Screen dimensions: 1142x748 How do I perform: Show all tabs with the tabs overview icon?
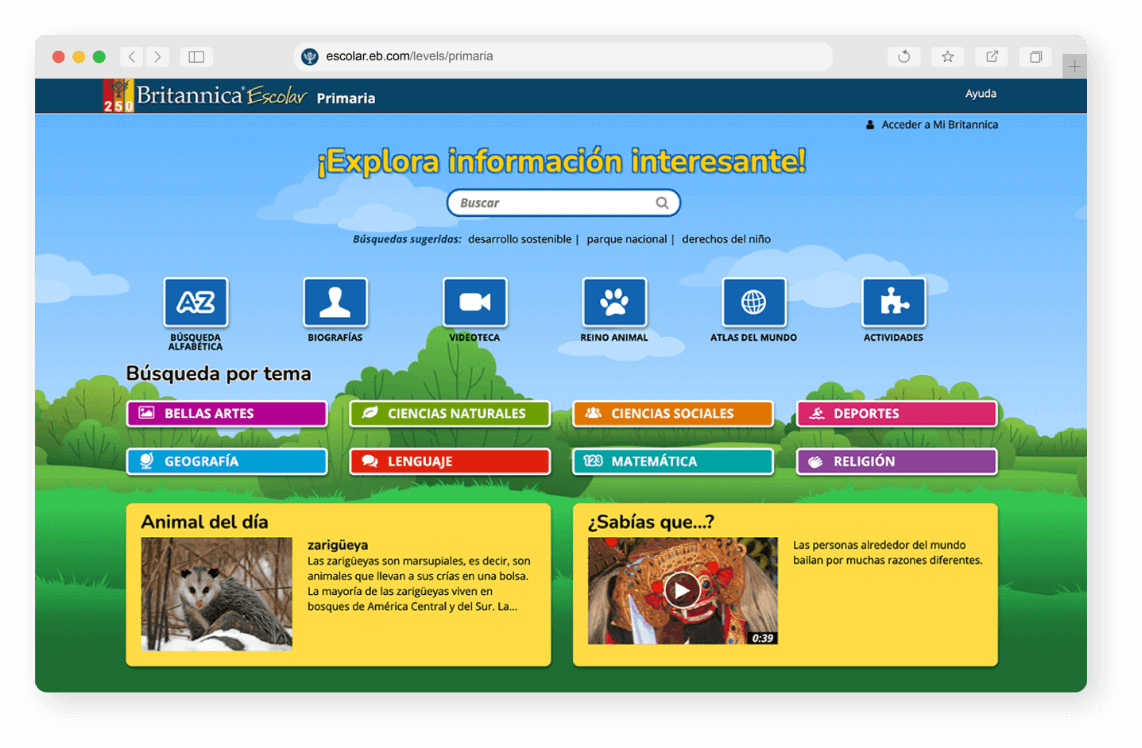(x=1036, y=56)
